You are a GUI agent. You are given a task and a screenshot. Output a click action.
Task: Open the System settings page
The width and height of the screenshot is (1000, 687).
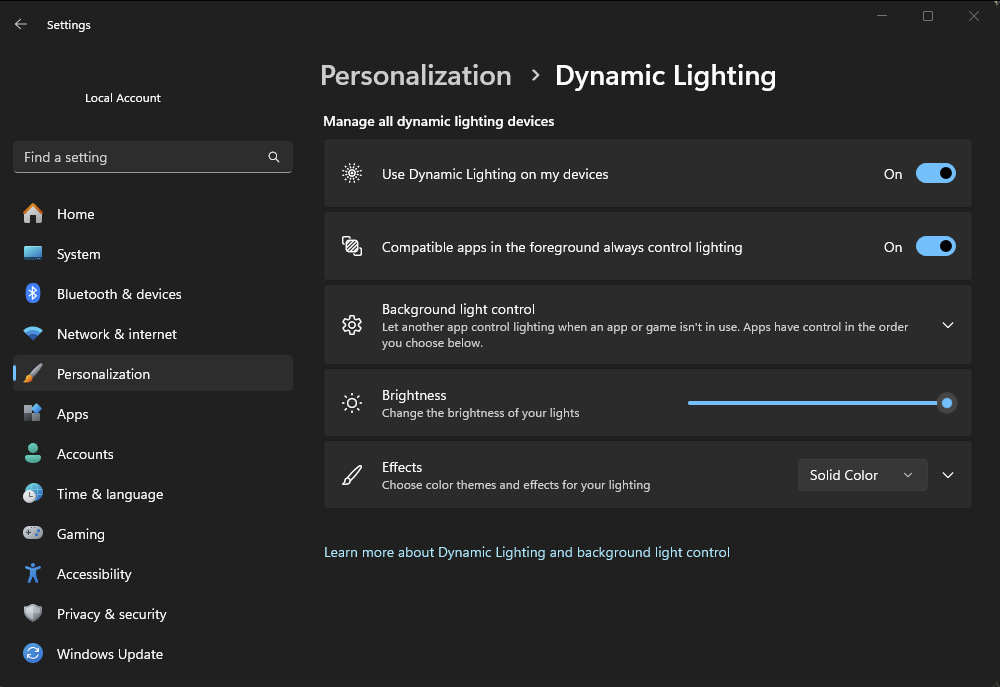tap(79, 254)
